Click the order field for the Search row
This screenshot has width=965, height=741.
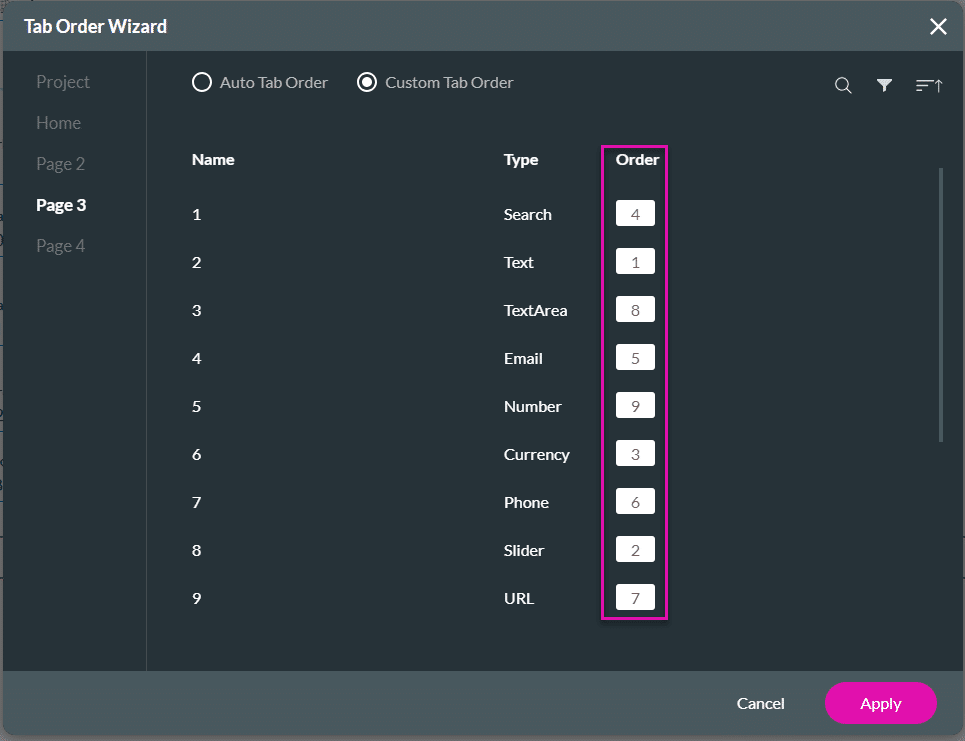click(635, 212)
